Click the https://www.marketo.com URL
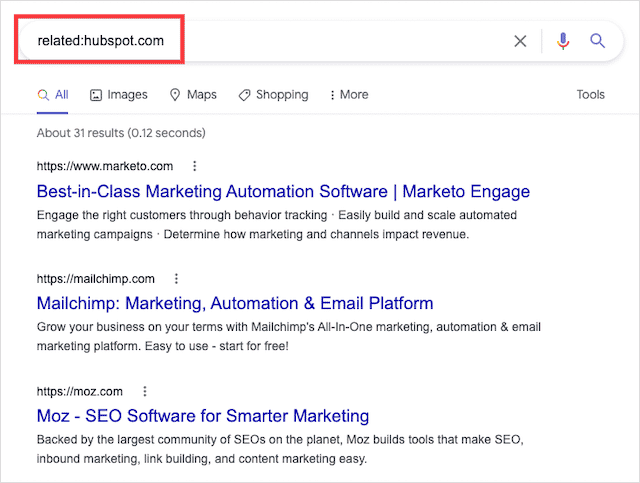 [x=105, y=166]
